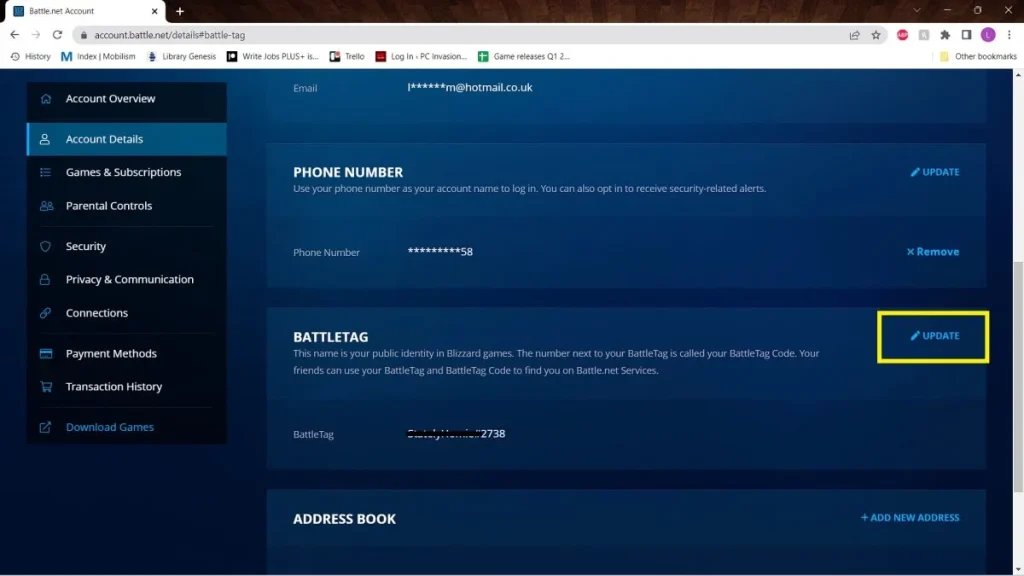The width and height of the screenshot is (1024, 576).
Task: Open Other bookmarks folder
Action: (978, 57)
